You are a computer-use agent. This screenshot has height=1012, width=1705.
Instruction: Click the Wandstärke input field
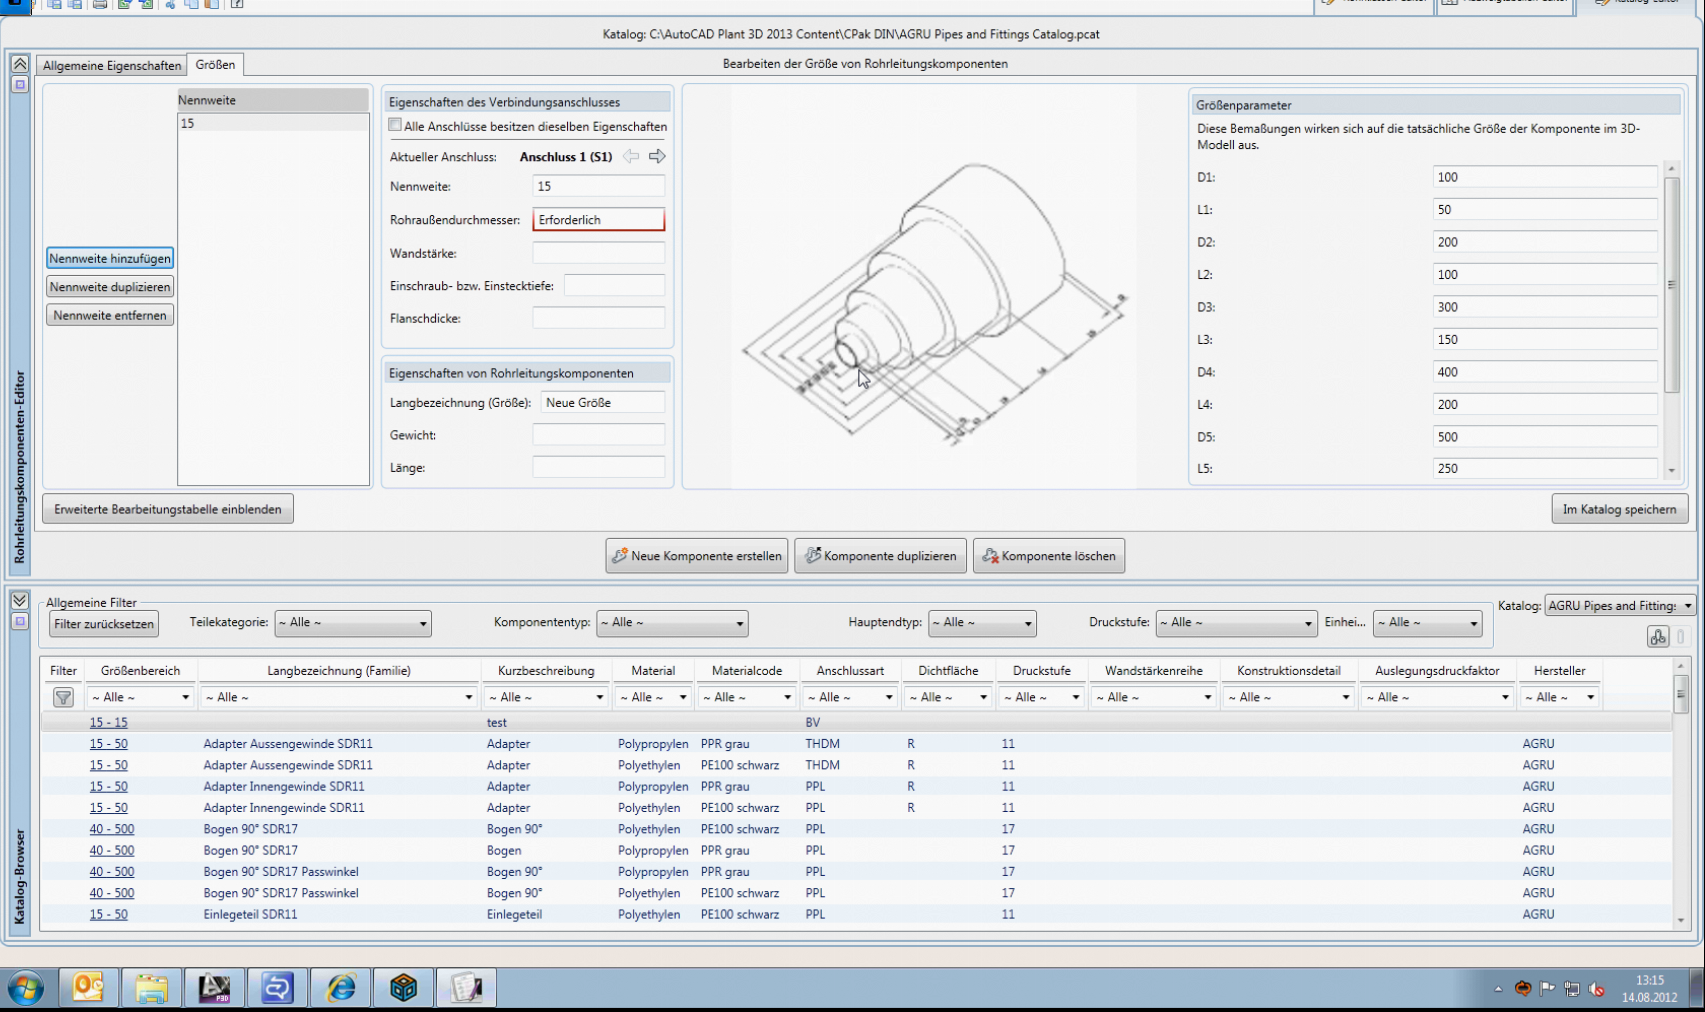click(598, 253)
